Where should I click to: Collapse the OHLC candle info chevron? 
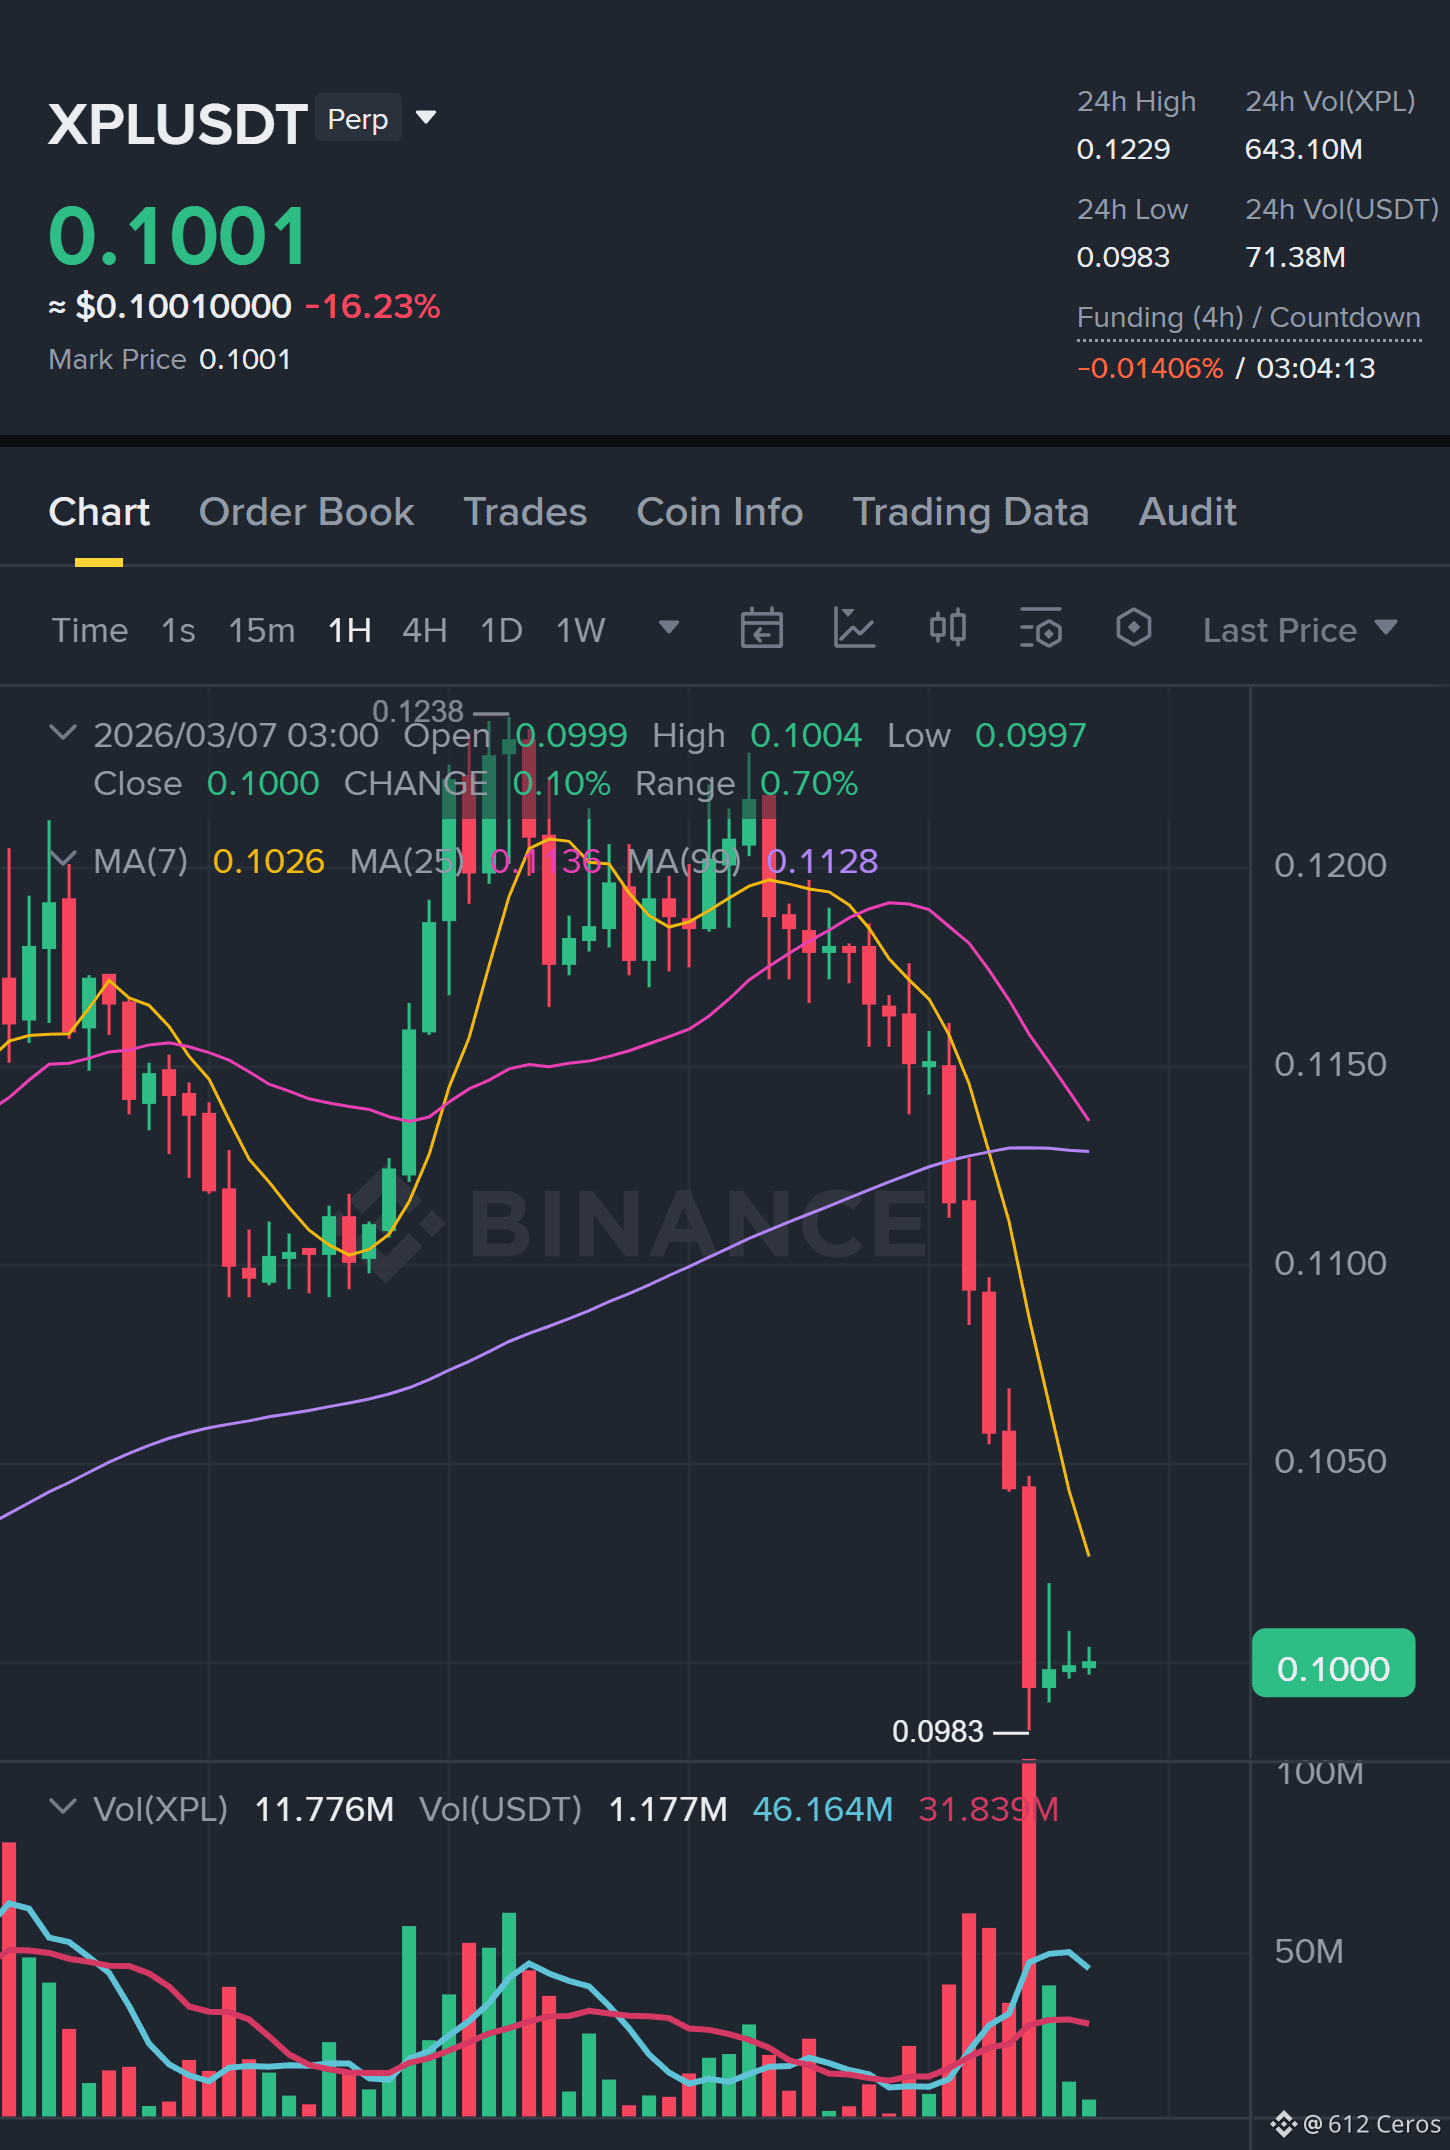(x=63, y=733)
